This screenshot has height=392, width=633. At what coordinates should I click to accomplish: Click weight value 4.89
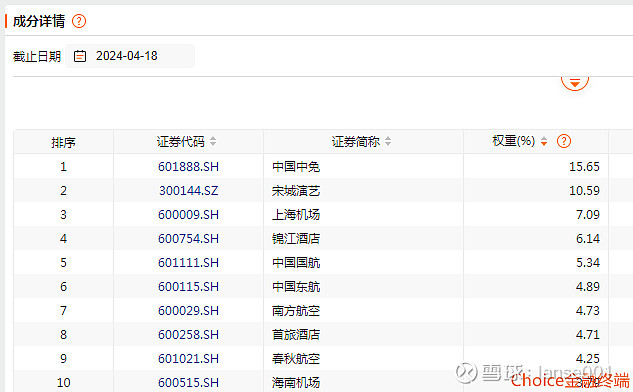(588, 287)
